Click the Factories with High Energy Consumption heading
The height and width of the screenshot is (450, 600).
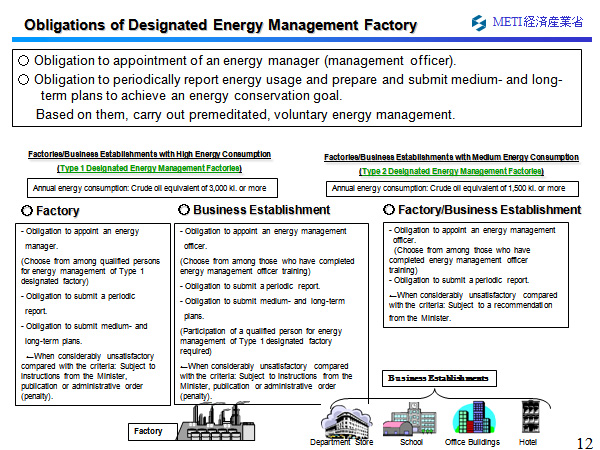149,155
